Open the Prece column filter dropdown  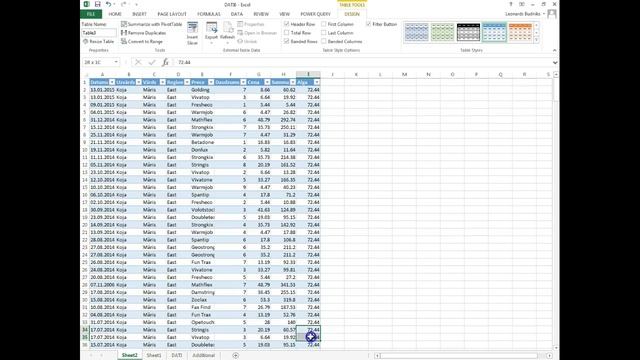[x=211, y=82]
